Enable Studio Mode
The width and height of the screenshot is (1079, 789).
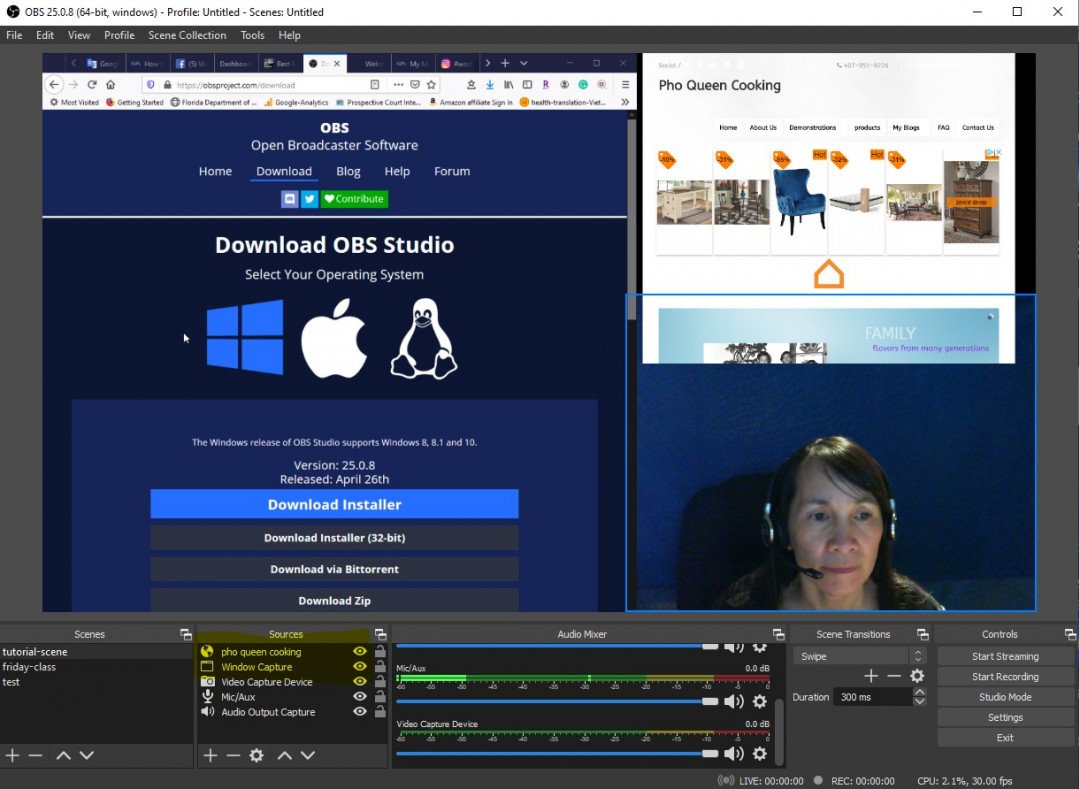click(x=1005, y=697)
